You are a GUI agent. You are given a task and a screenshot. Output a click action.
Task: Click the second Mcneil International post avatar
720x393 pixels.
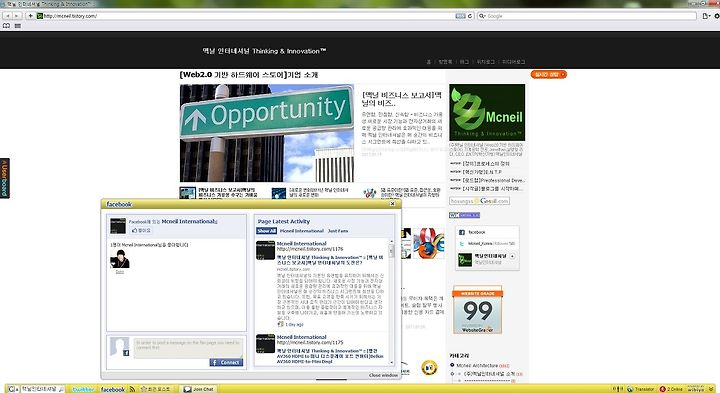click(265, 343)
